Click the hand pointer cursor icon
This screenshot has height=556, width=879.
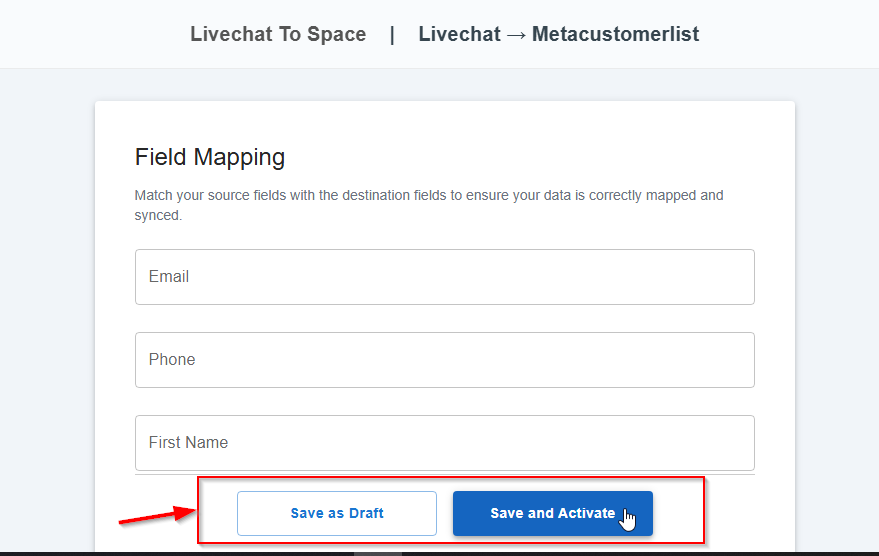(628, 520)
